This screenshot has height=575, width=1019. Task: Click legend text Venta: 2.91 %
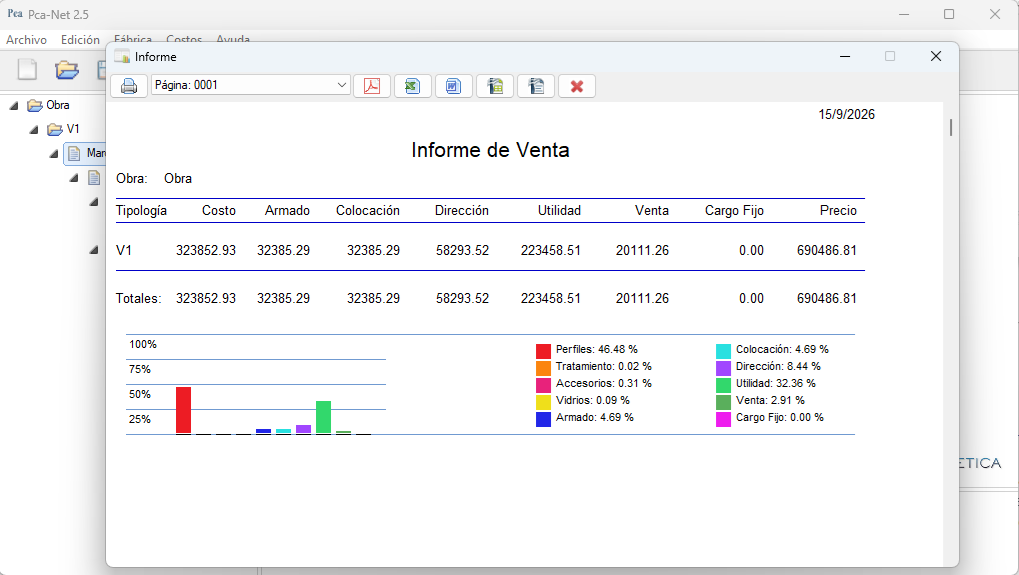770,400
